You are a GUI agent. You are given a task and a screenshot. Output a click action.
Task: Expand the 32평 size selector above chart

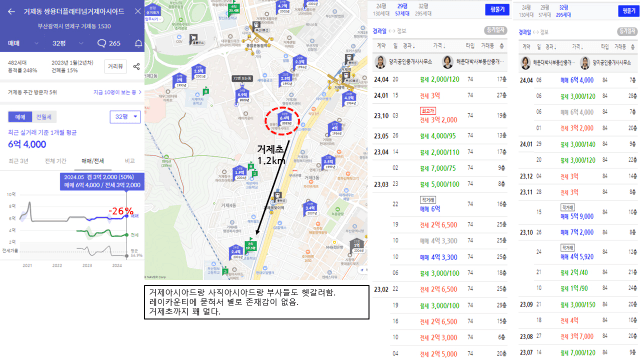tap(125, 117)
